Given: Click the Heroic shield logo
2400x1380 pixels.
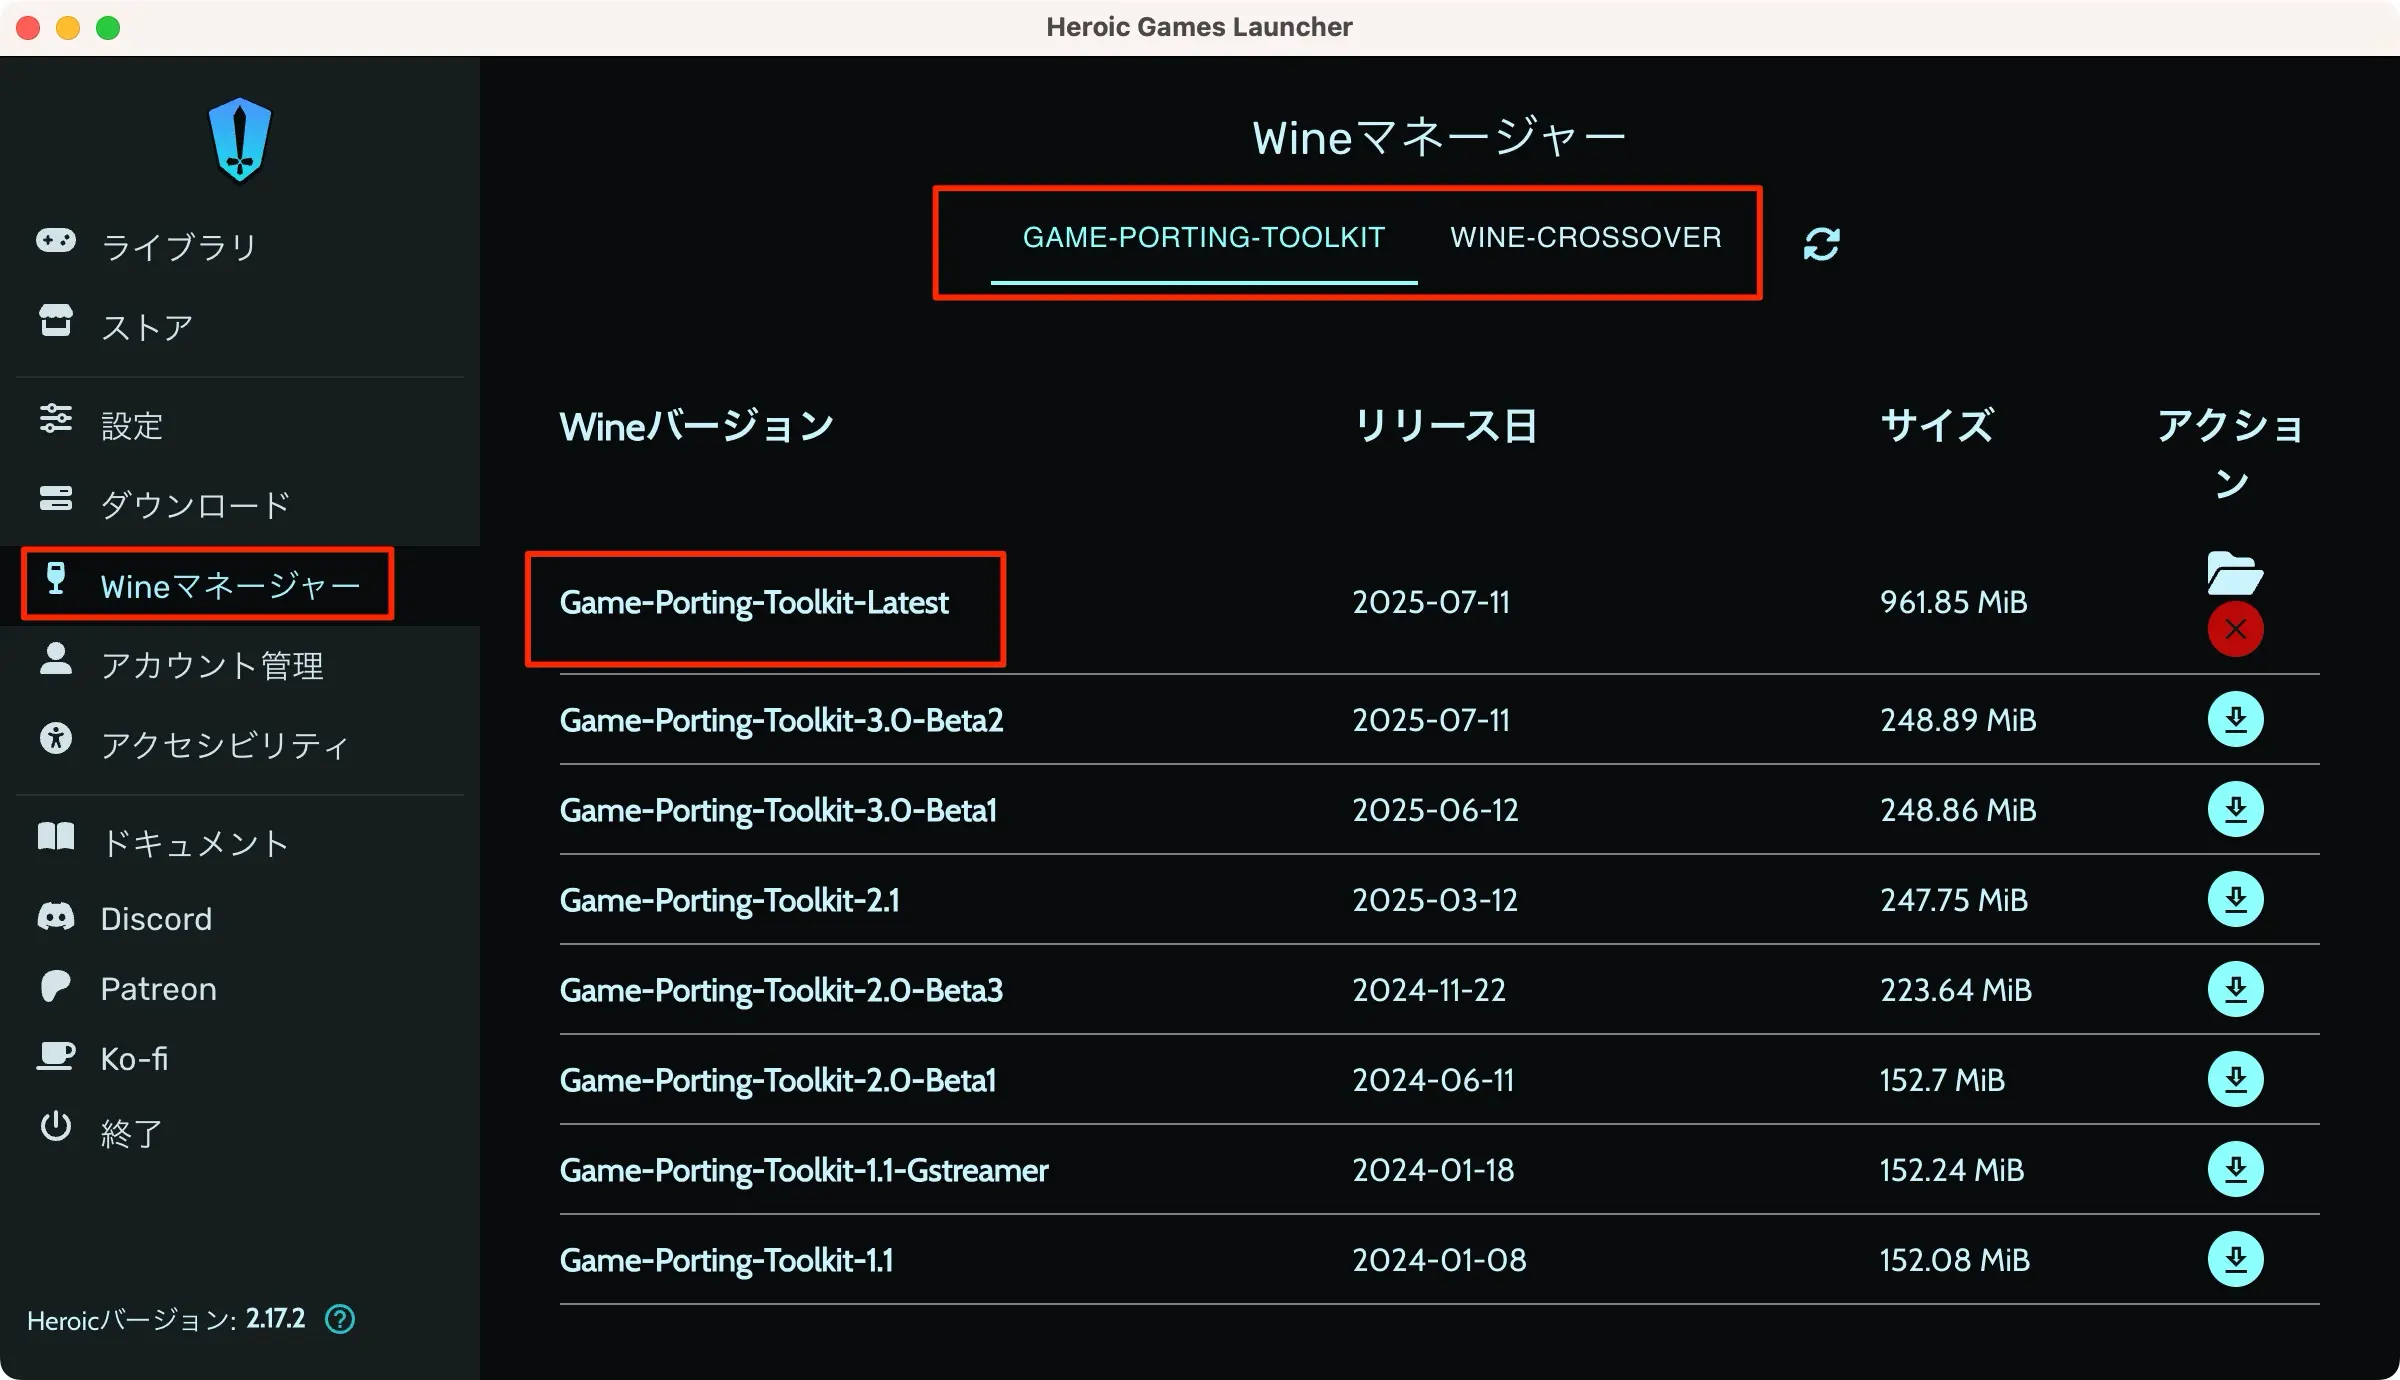Looking at the screenshot, I should coord(240,140).
